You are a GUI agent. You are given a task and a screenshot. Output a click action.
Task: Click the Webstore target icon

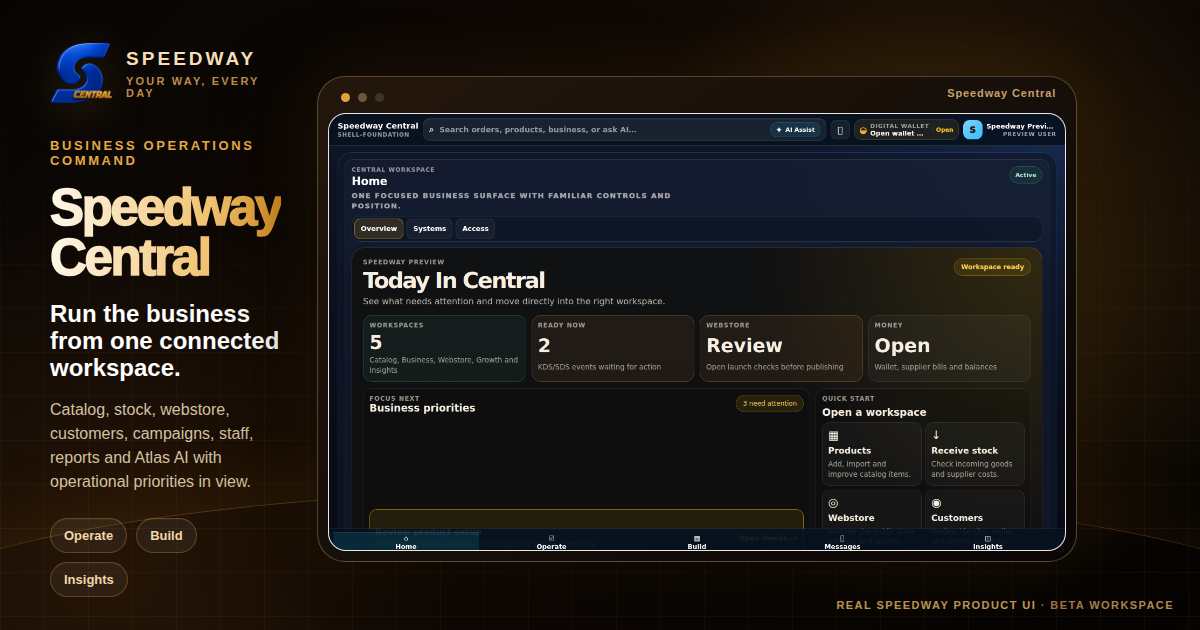click(x=833, y=503)
